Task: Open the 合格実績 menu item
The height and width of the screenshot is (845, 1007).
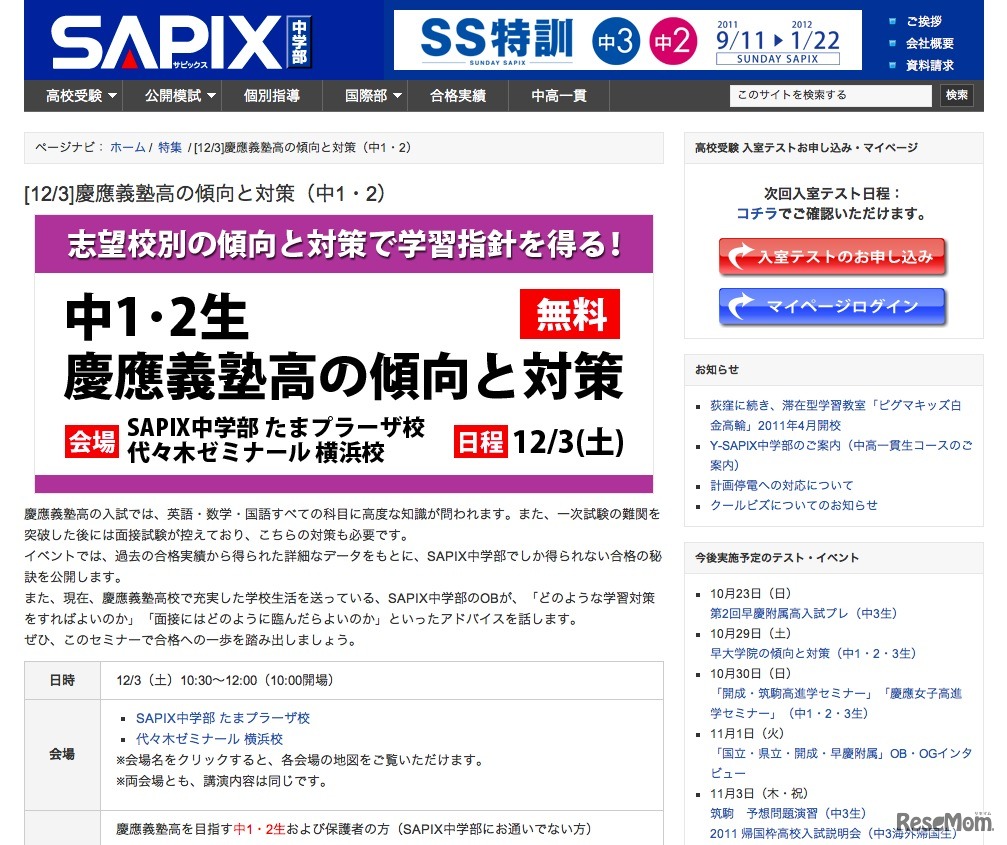Action: coord(458,96)
